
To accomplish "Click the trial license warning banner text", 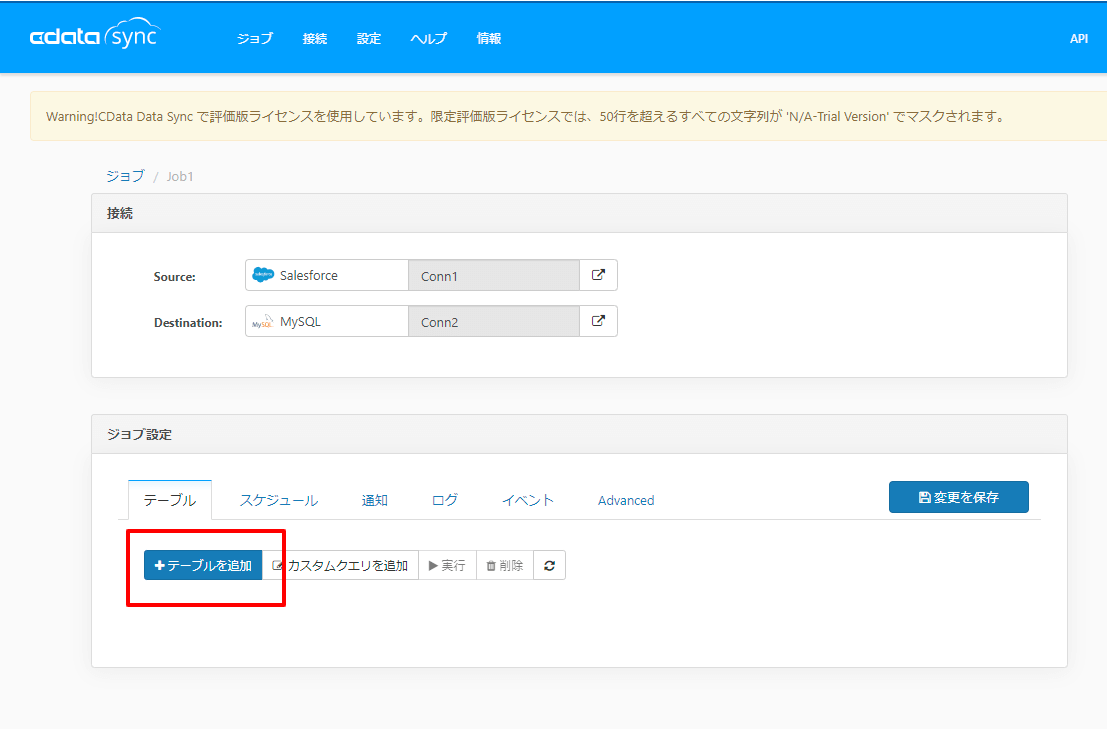I will [x=526, y=117].
